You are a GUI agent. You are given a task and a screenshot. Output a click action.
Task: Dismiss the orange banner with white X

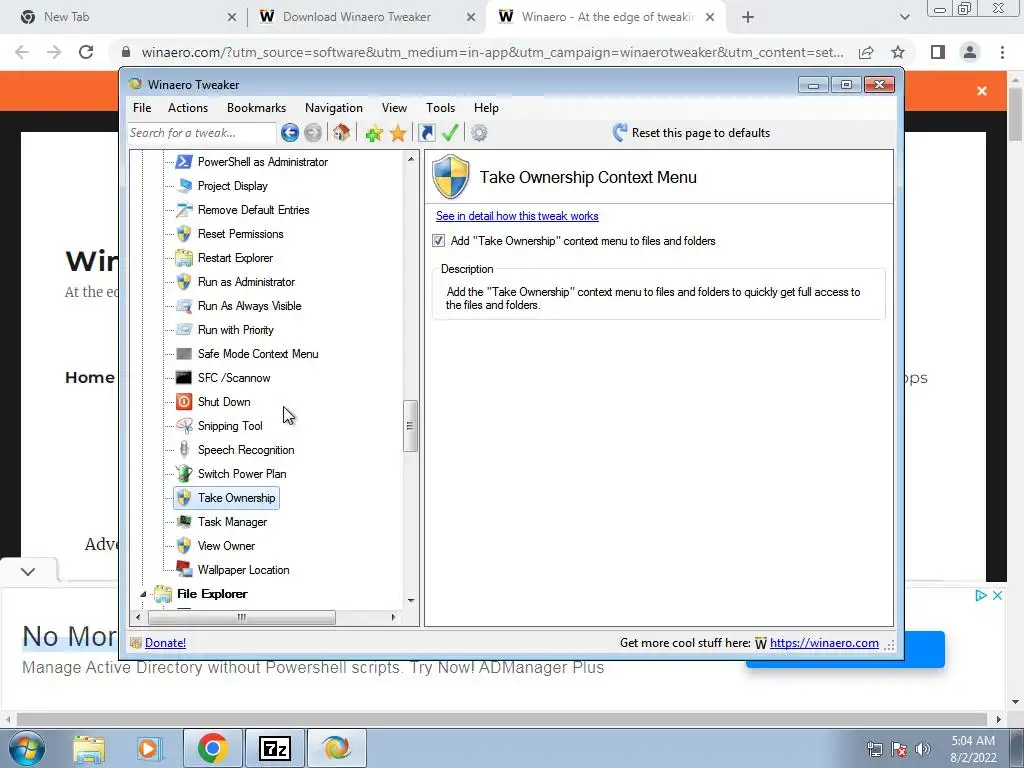tap(982, 91)
